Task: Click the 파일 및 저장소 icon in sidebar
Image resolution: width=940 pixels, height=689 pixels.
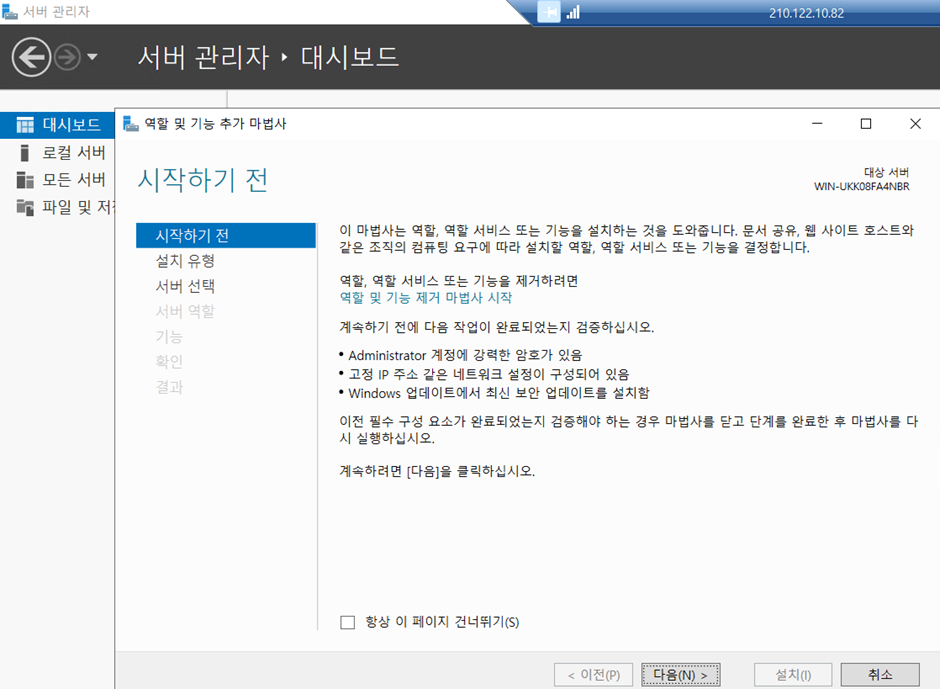Action: 25,207
